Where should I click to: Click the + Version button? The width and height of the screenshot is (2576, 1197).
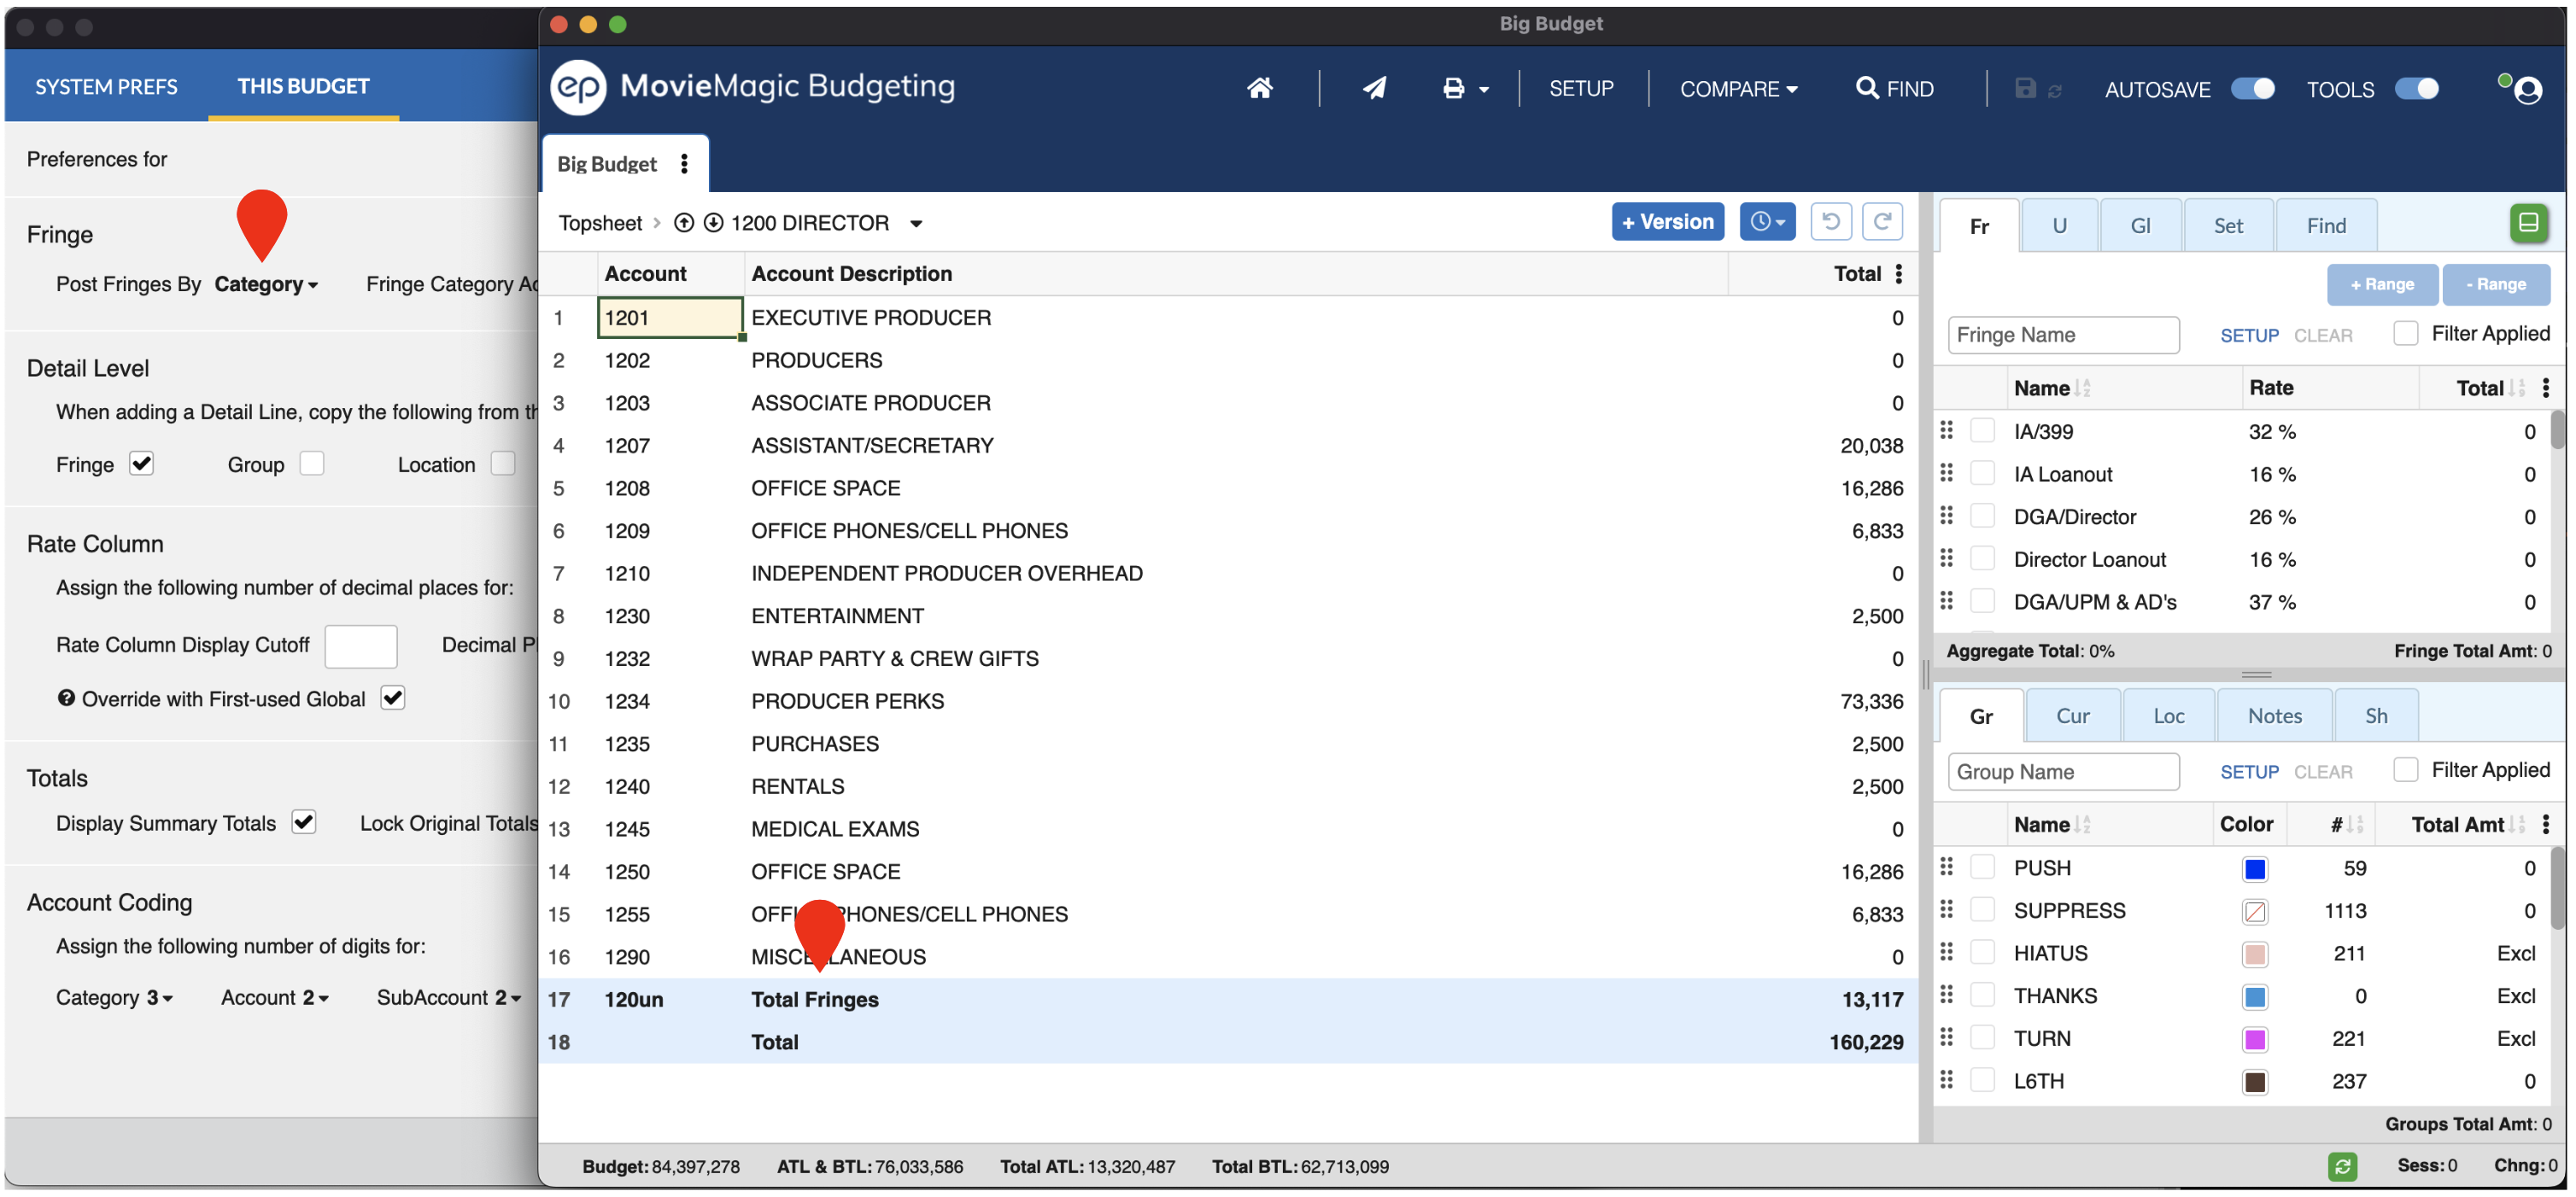tap(1667, 222)
